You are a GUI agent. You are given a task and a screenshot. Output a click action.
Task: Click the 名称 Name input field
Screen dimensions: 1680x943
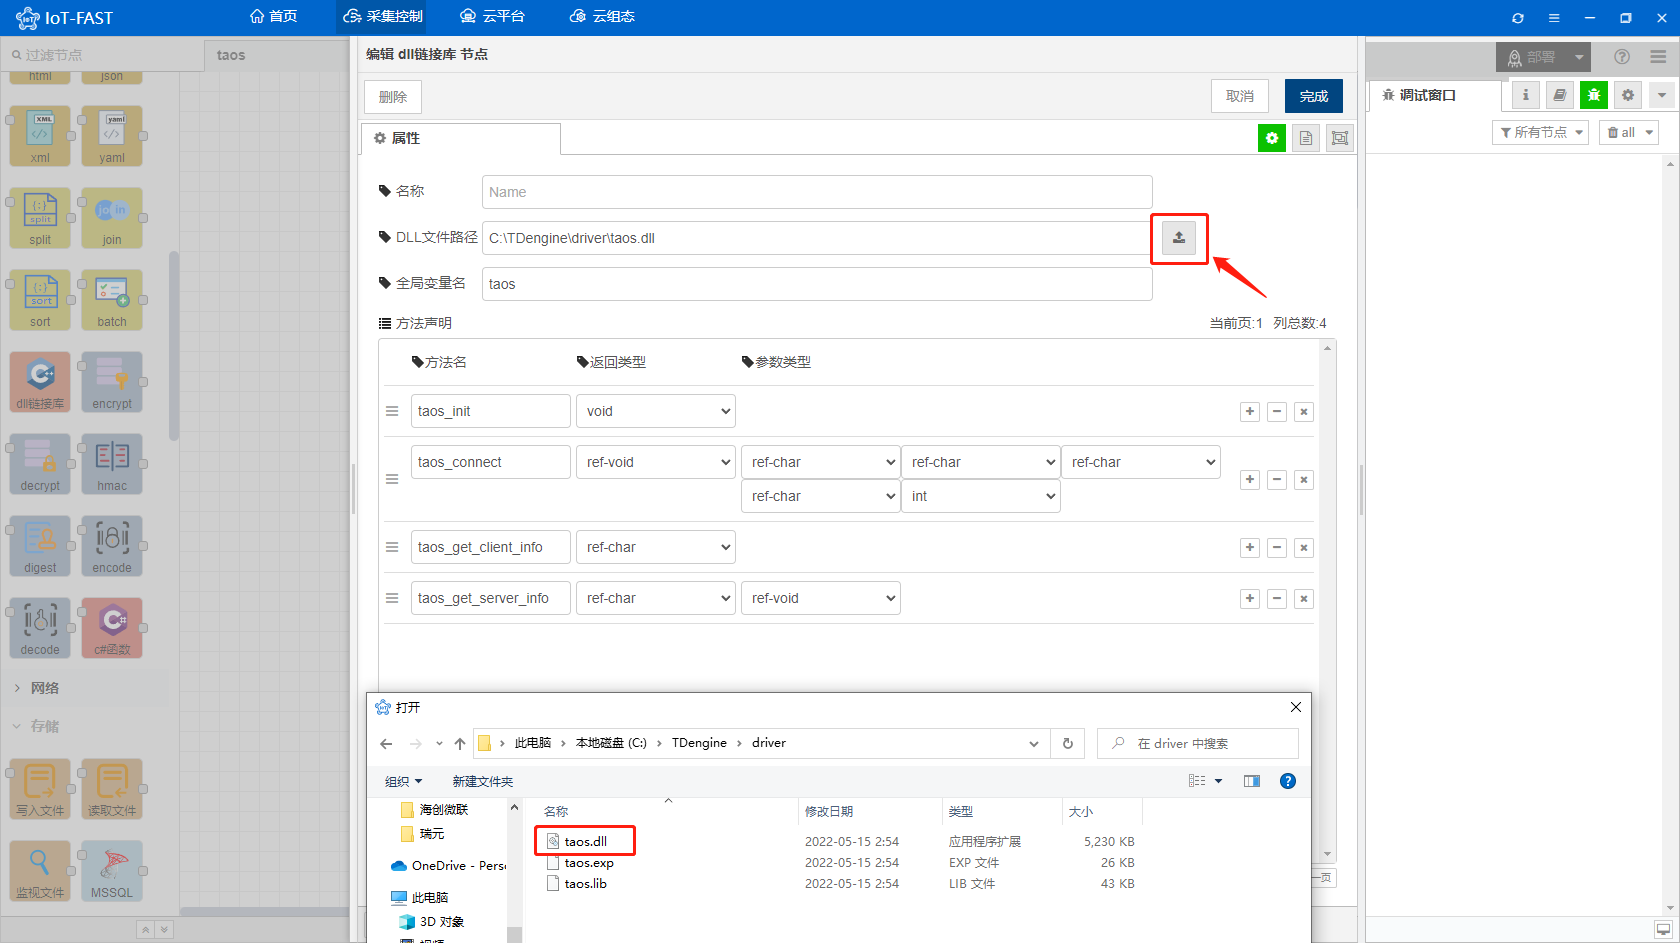point(817,192)
